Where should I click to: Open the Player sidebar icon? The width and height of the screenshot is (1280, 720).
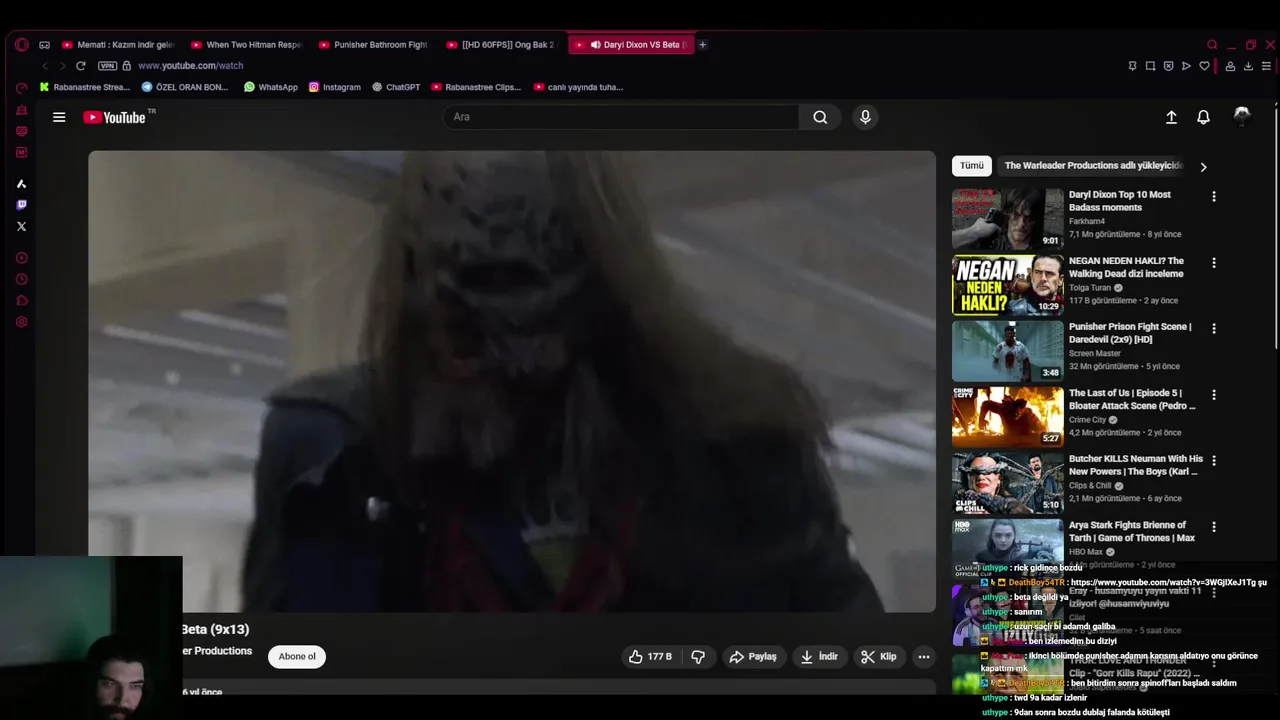[x=22, y=258]
